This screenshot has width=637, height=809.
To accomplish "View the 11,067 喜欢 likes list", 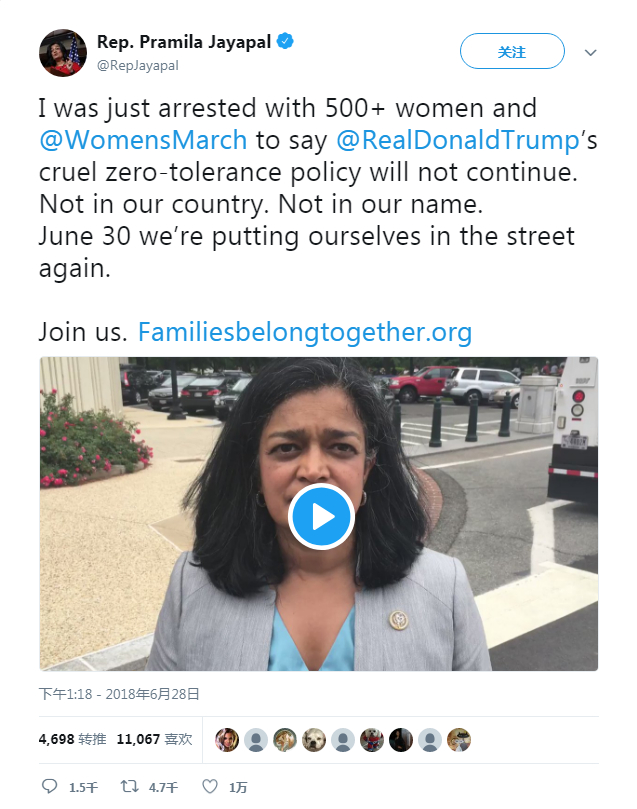I will pos(154,740).
